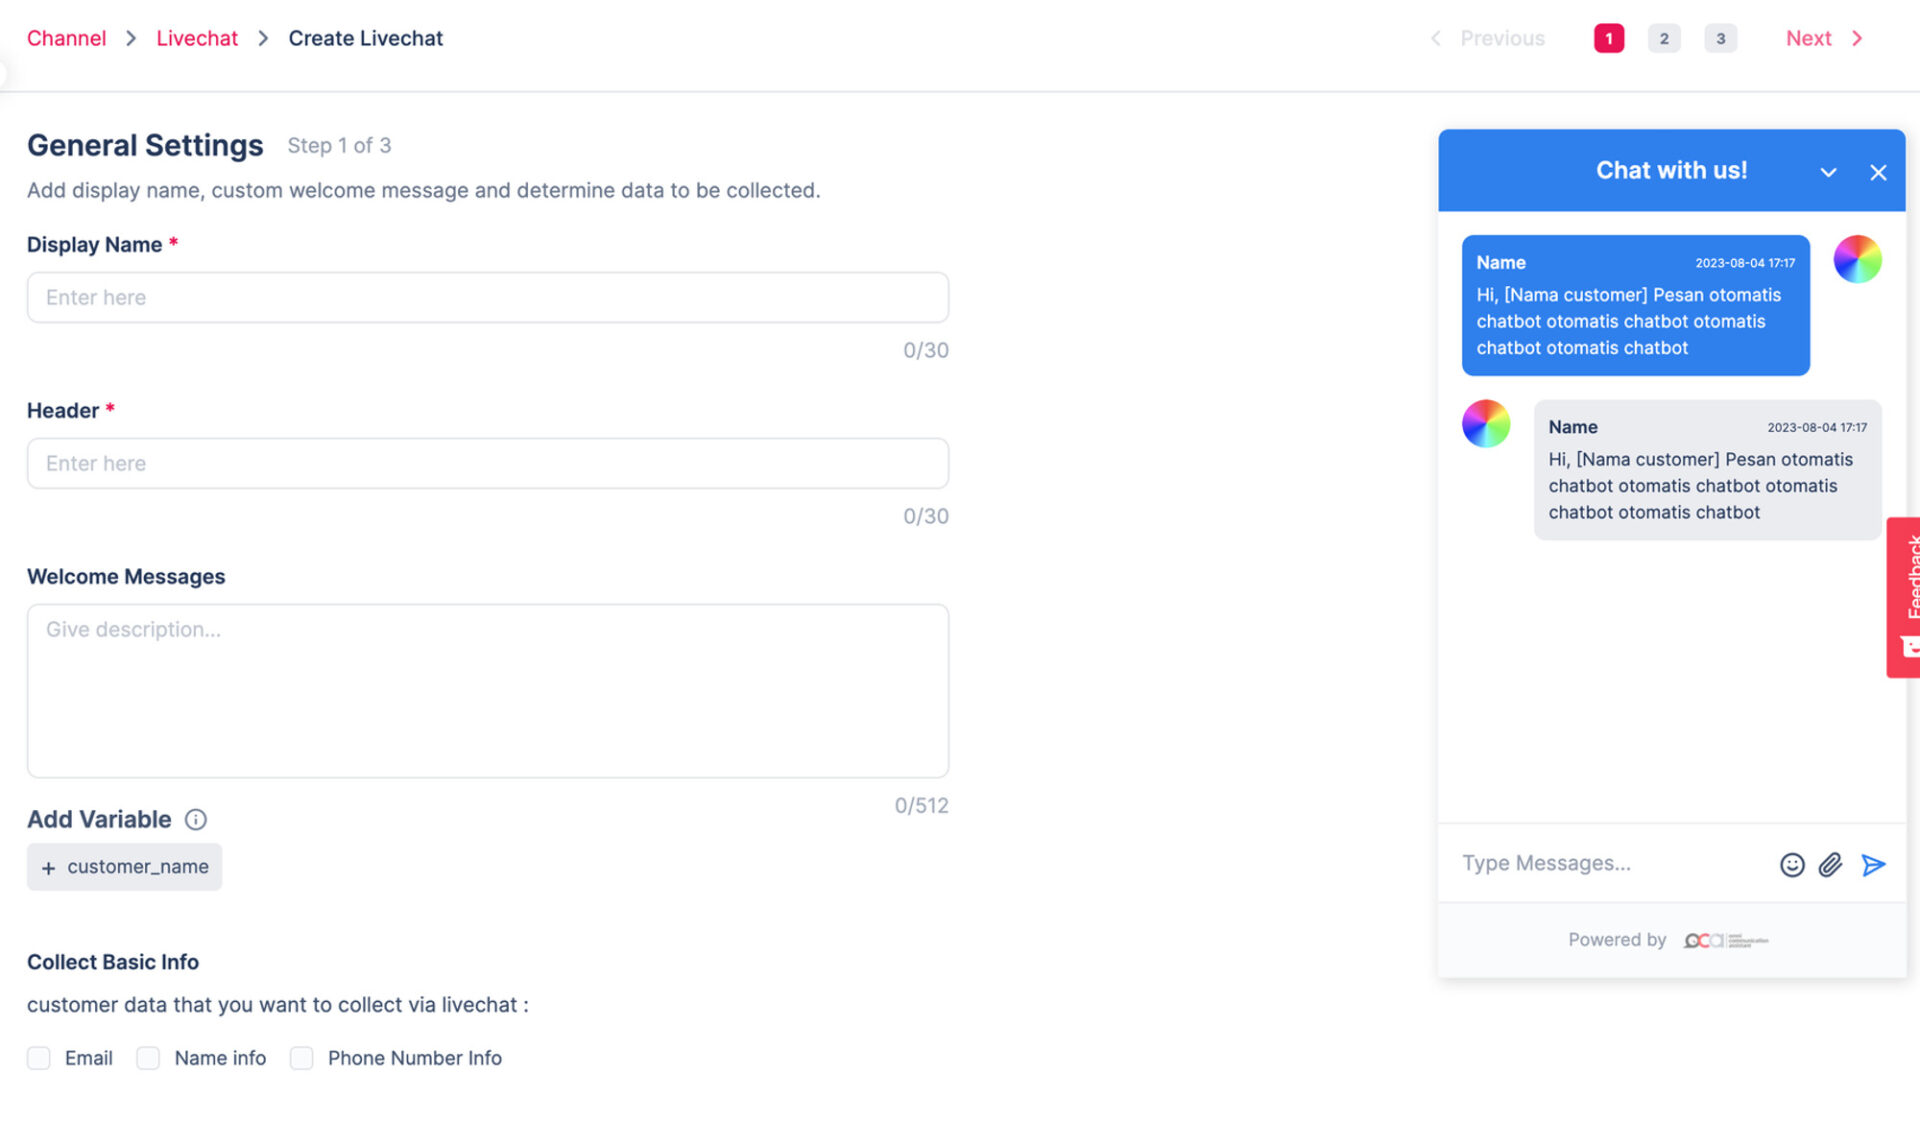1920x1146 pixels.
Task: Click the emoji smiley icon in chat input
Action: pyautogui.click(x=1792, y=864)
